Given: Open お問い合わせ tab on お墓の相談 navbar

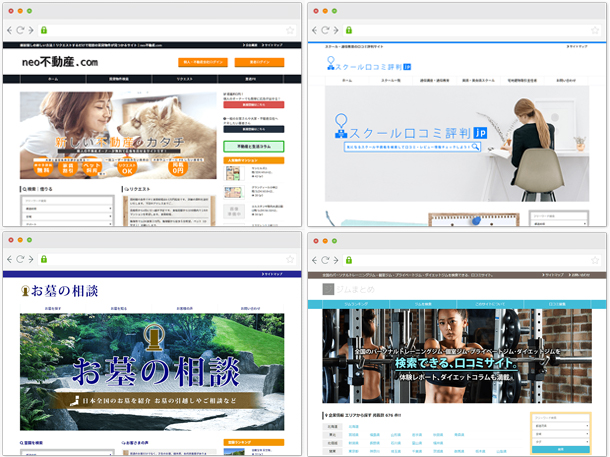Looking at the screenshot, I should point(251,308).
